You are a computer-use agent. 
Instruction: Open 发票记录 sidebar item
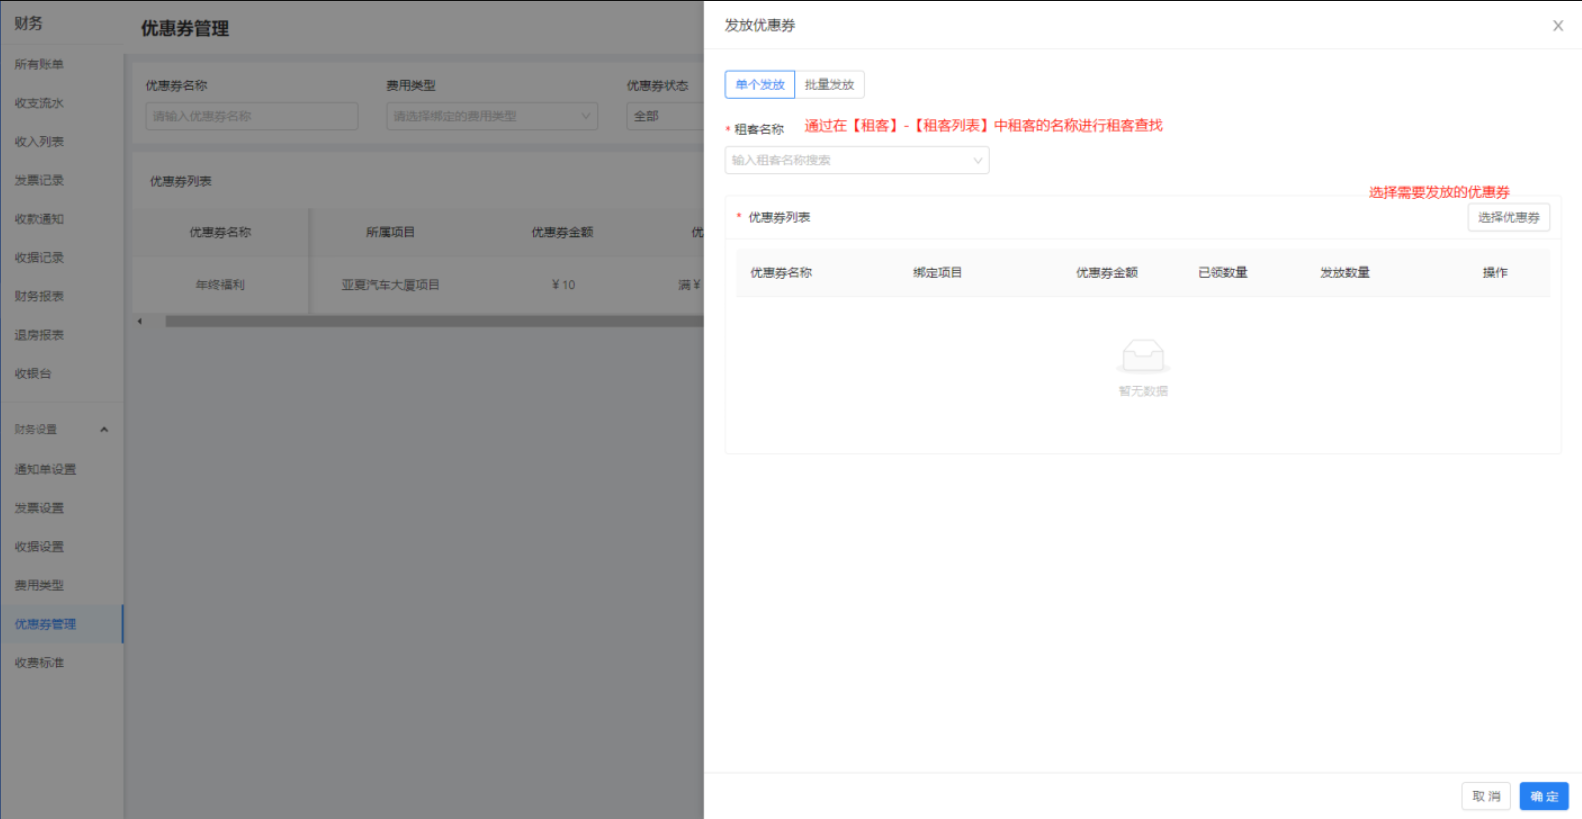pyautogui.click(x=39, y=181)
